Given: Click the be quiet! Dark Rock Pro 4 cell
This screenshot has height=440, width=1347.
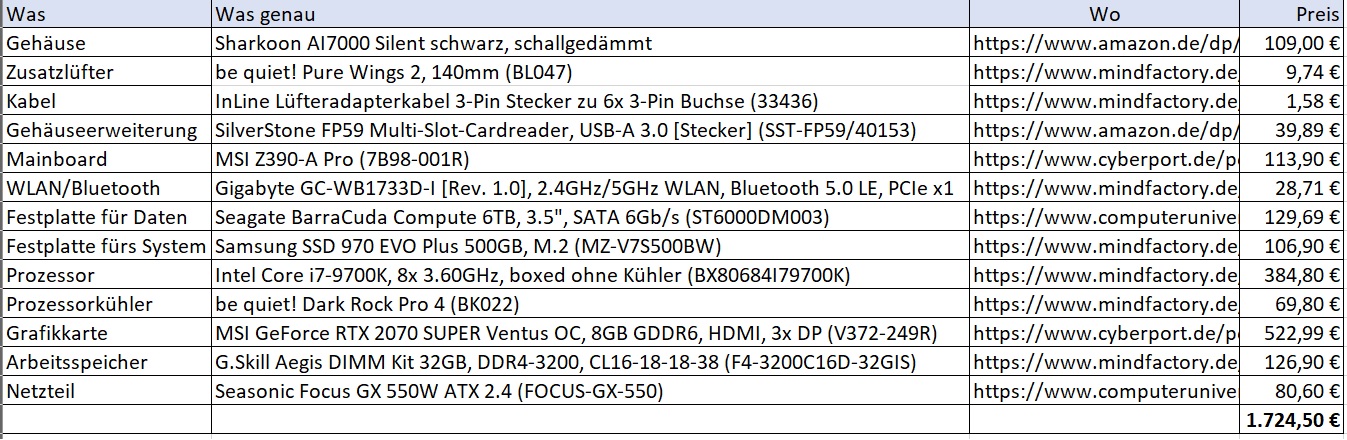Looking at the screenshot, I should [590, 304].
